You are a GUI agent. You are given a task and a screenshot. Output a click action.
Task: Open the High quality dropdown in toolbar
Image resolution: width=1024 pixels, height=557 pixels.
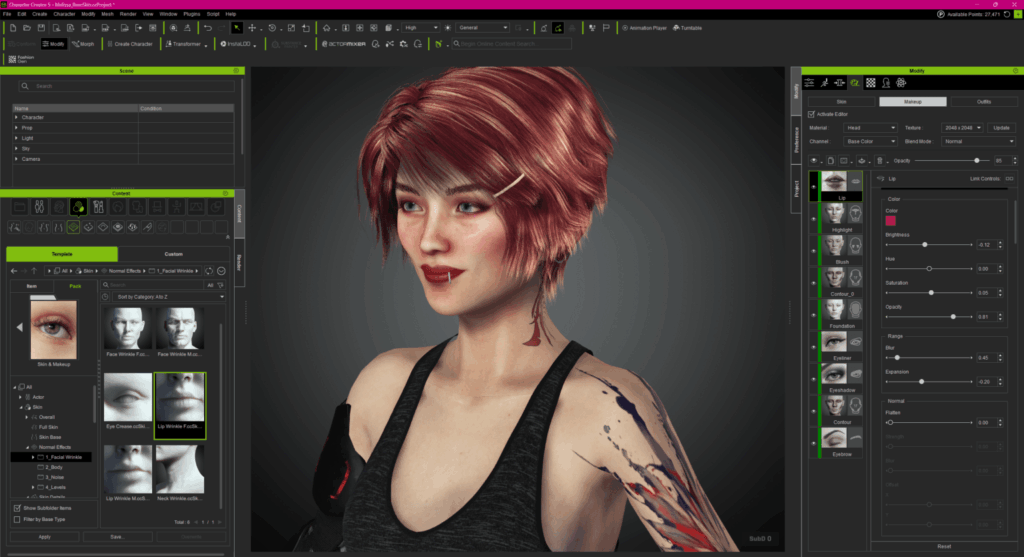420,28
